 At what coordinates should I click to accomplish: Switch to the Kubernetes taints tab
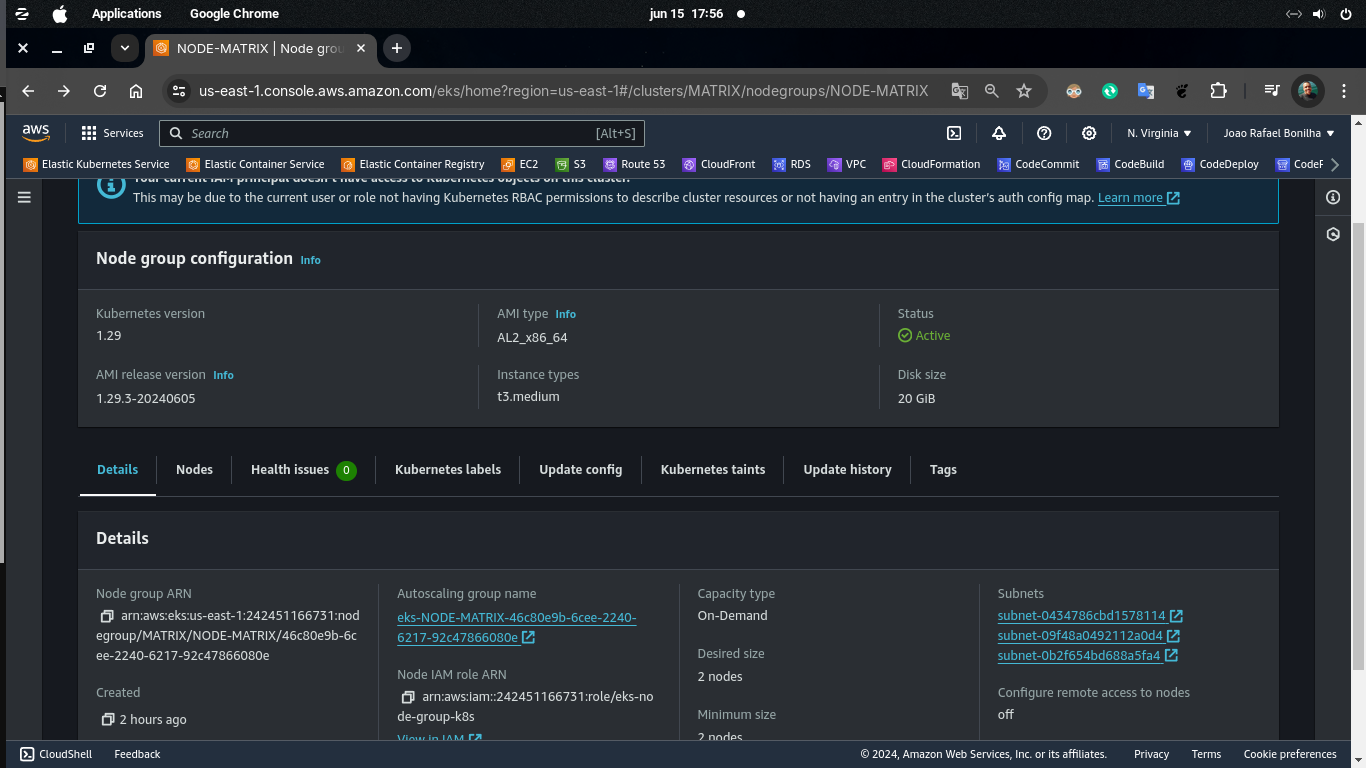point(713,469)
